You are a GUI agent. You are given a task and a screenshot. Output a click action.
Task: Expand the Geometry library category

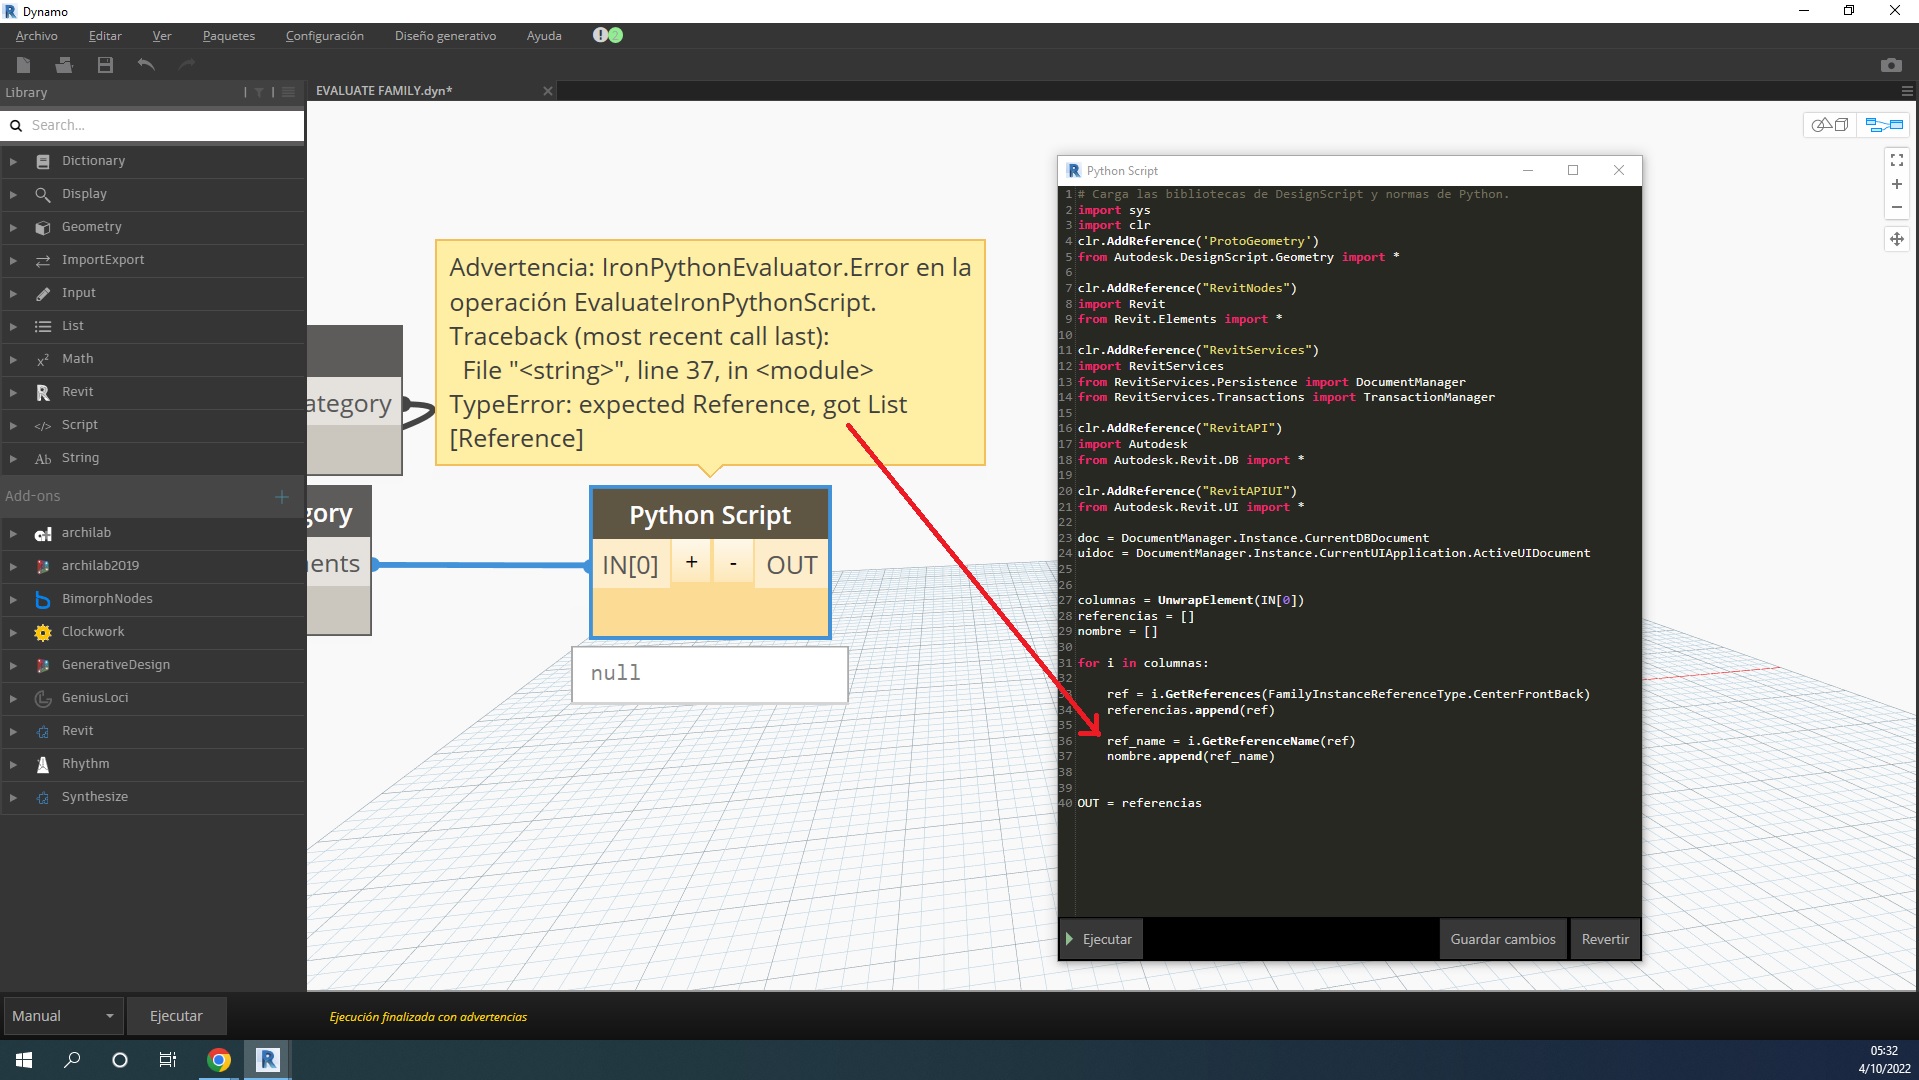(x=13, y=227)
